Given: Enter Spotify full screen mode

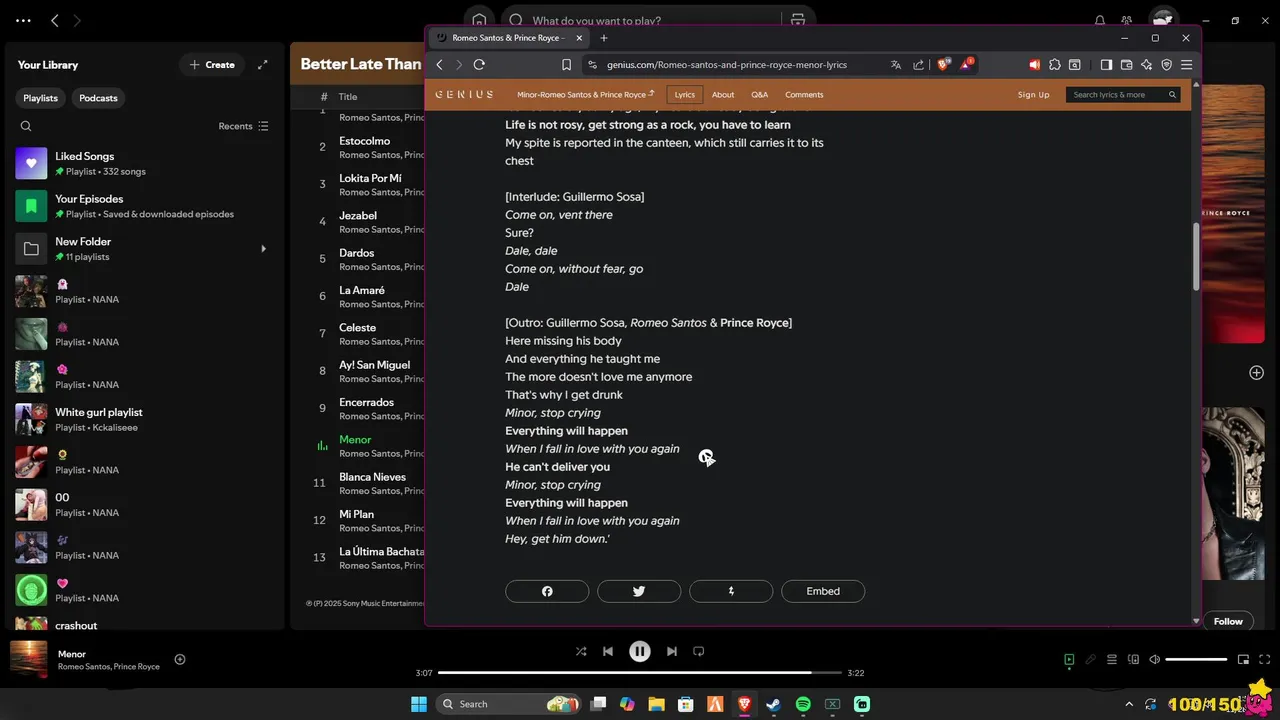Looking at the screenshot, I should [x=1265, y=659].
